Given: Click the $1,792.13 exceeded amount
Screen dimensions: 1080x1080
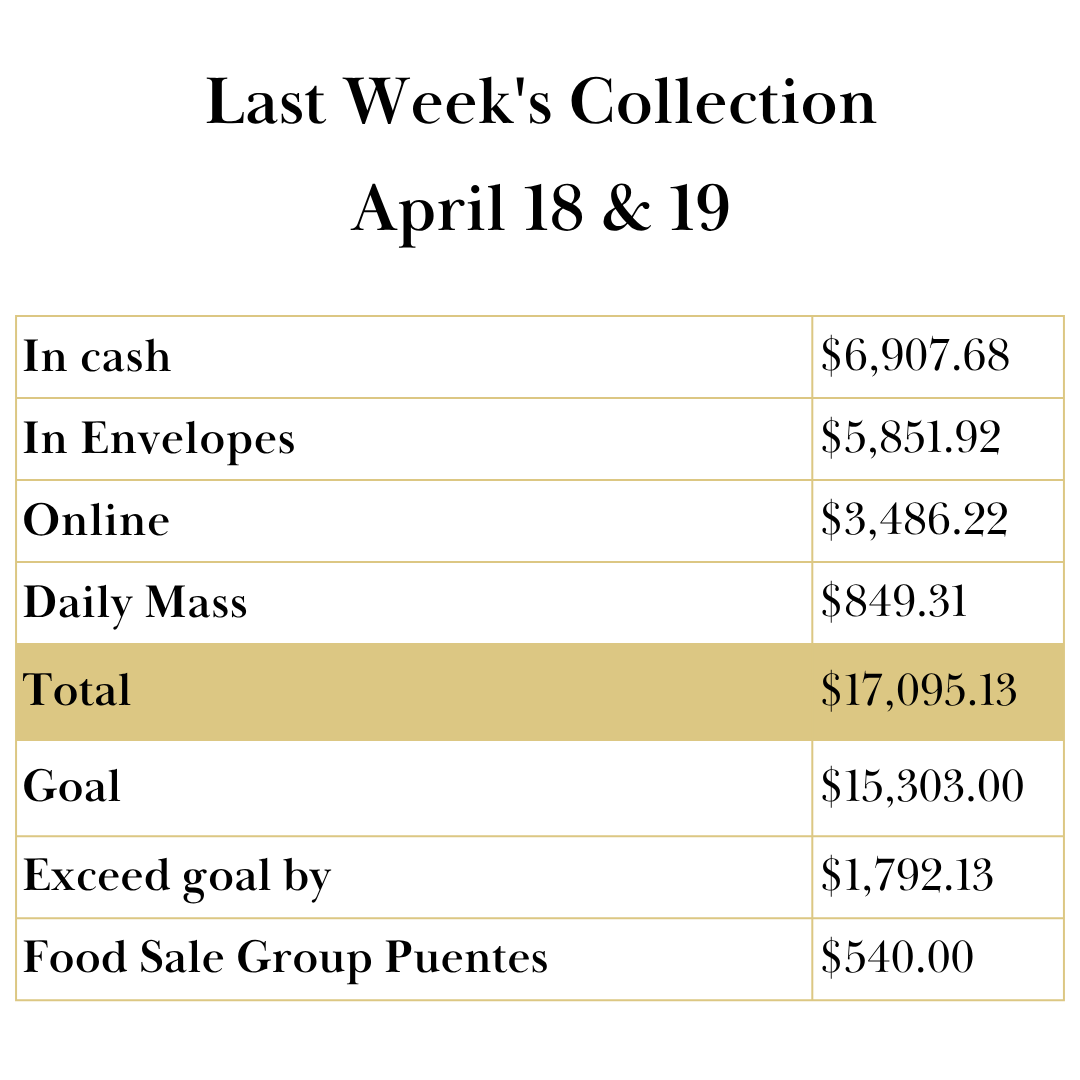Looking at the screenshot, I should click(907, 876).
